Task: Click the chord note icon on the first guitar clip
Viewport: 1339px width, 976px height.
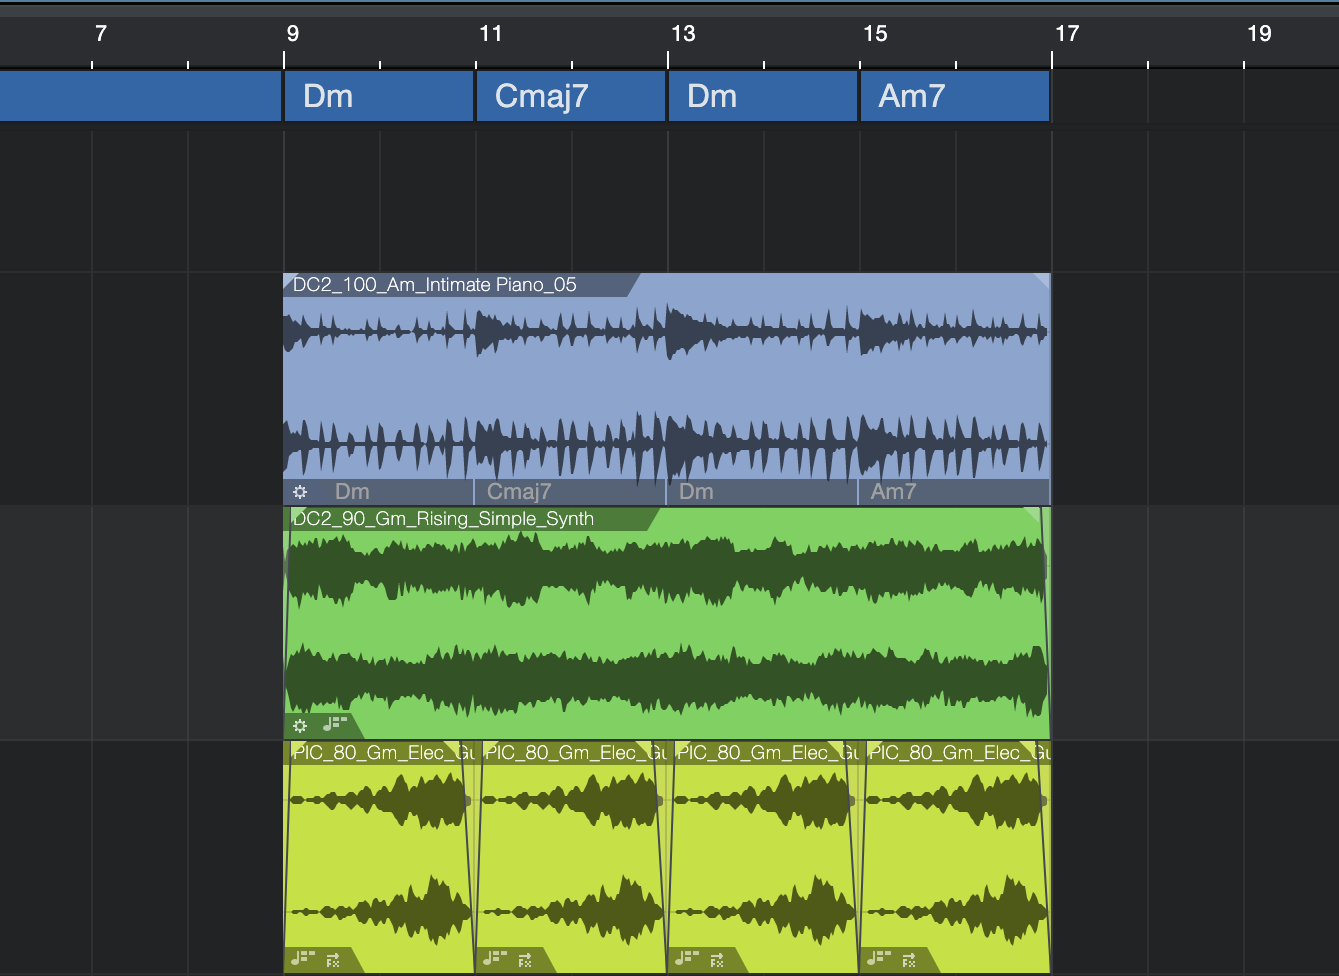Action: coord(302,959)
